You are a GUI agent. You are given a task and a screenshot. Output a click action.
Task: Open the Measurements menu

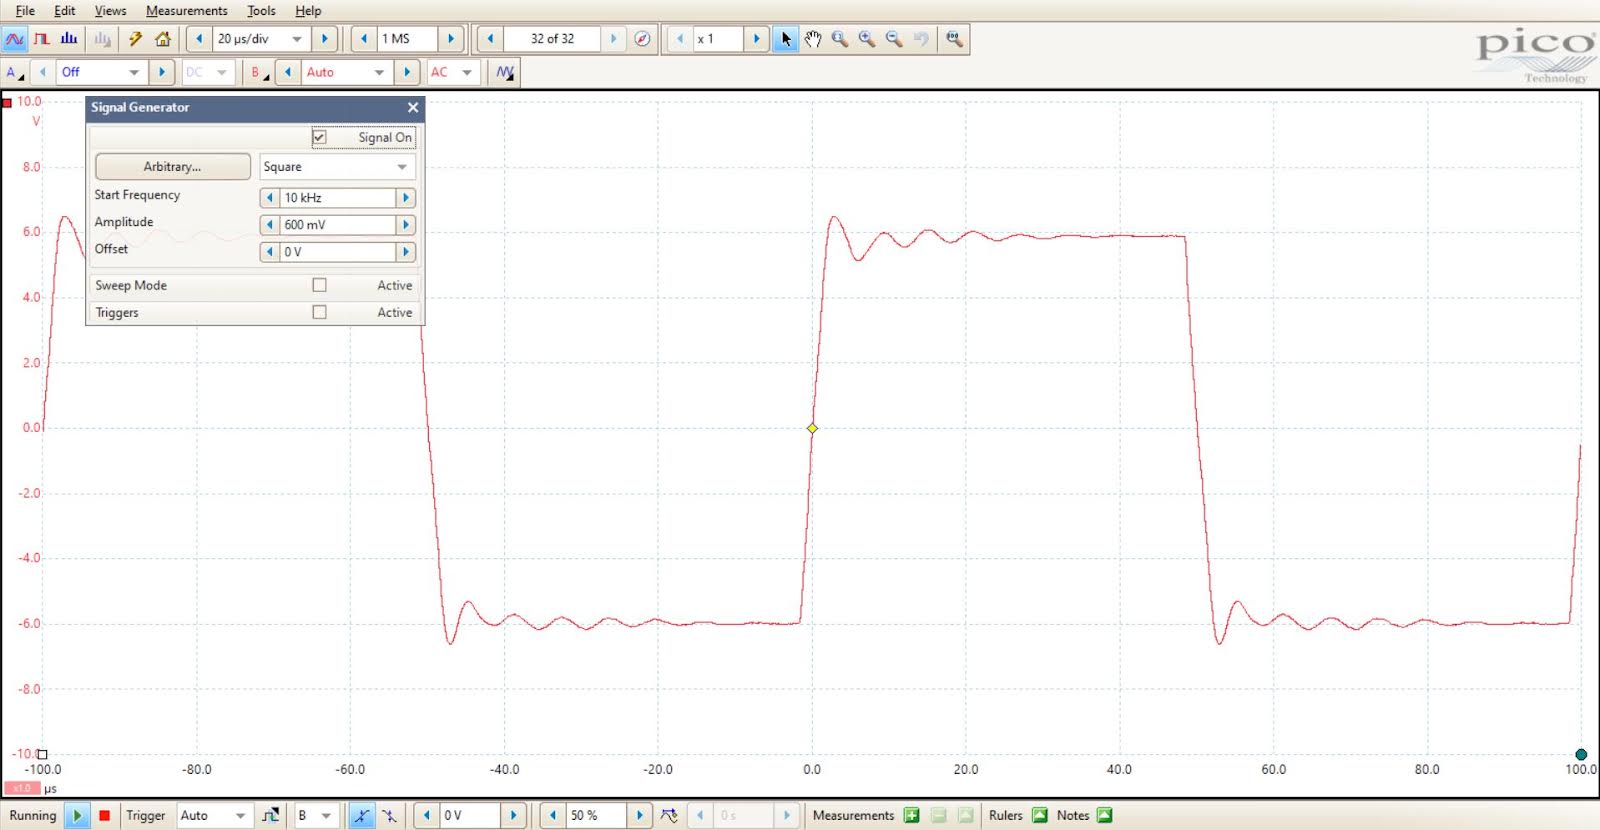186,11
